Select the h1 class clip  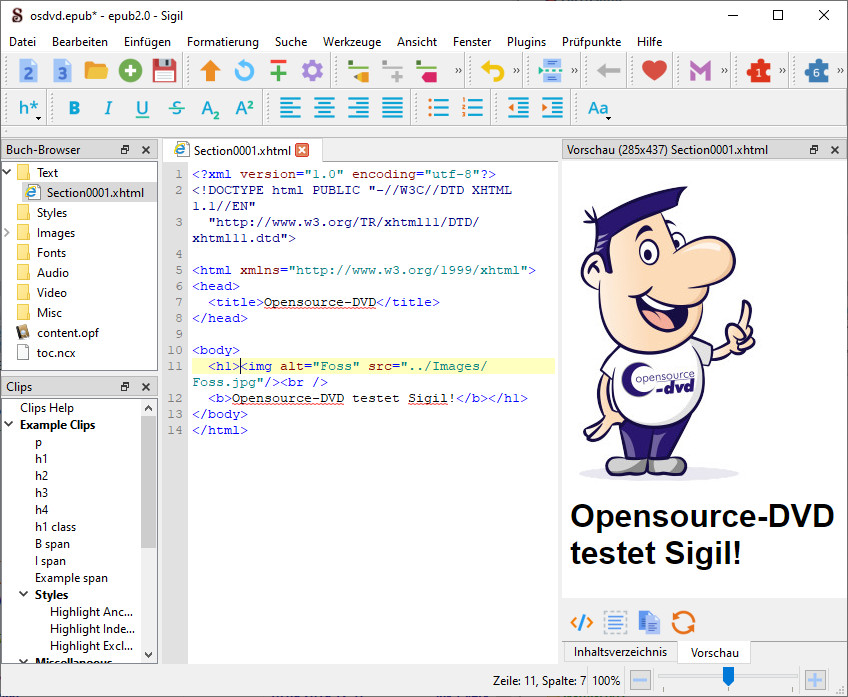[55, 527]
